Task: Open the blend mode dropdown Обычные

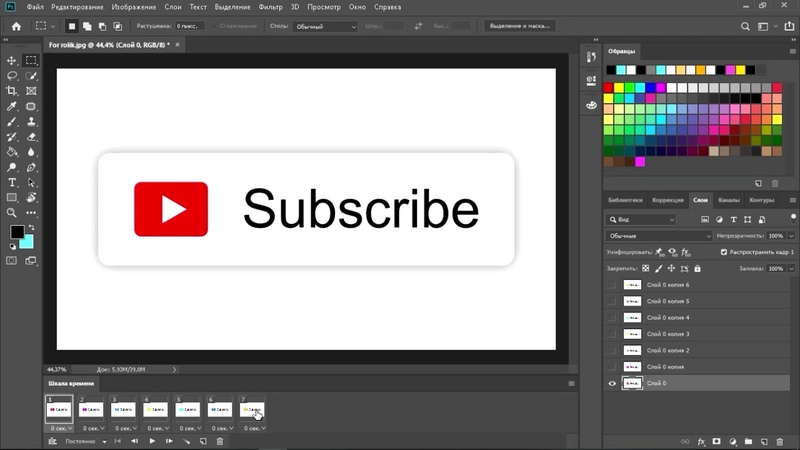Action: pos(659,236)
